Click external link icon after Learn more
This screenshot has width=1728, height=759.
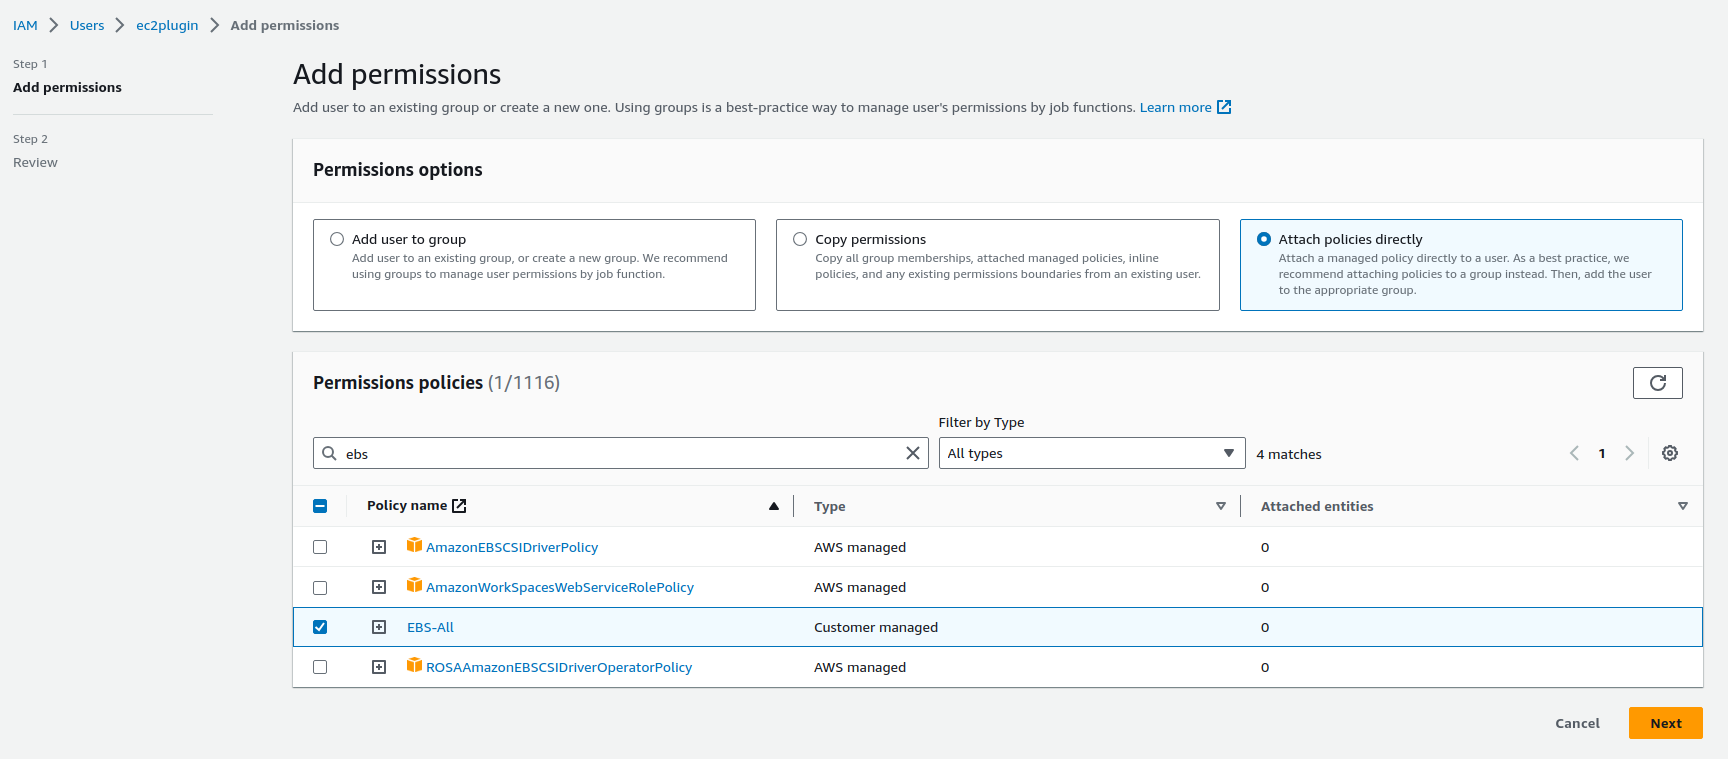(1224, 107)
